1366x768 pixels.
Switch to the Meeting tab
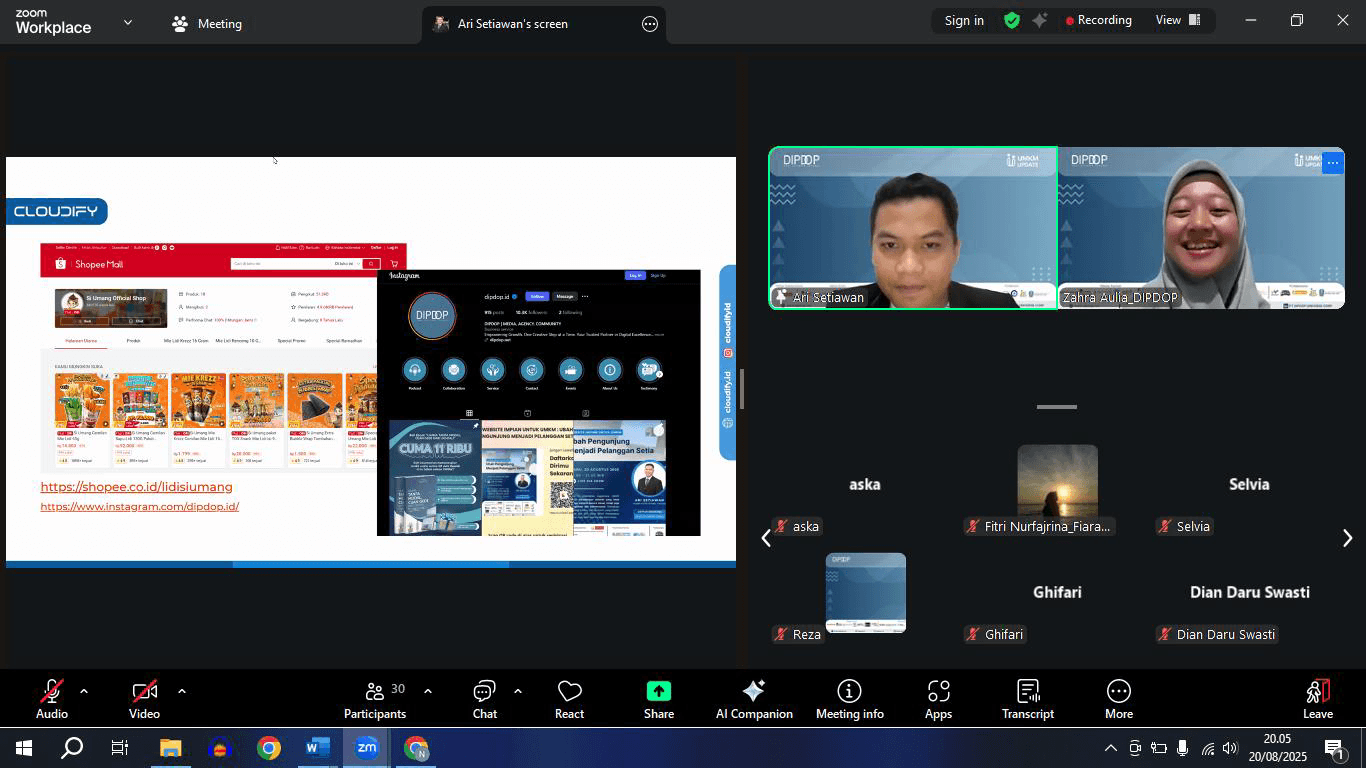tap(206, 23)
